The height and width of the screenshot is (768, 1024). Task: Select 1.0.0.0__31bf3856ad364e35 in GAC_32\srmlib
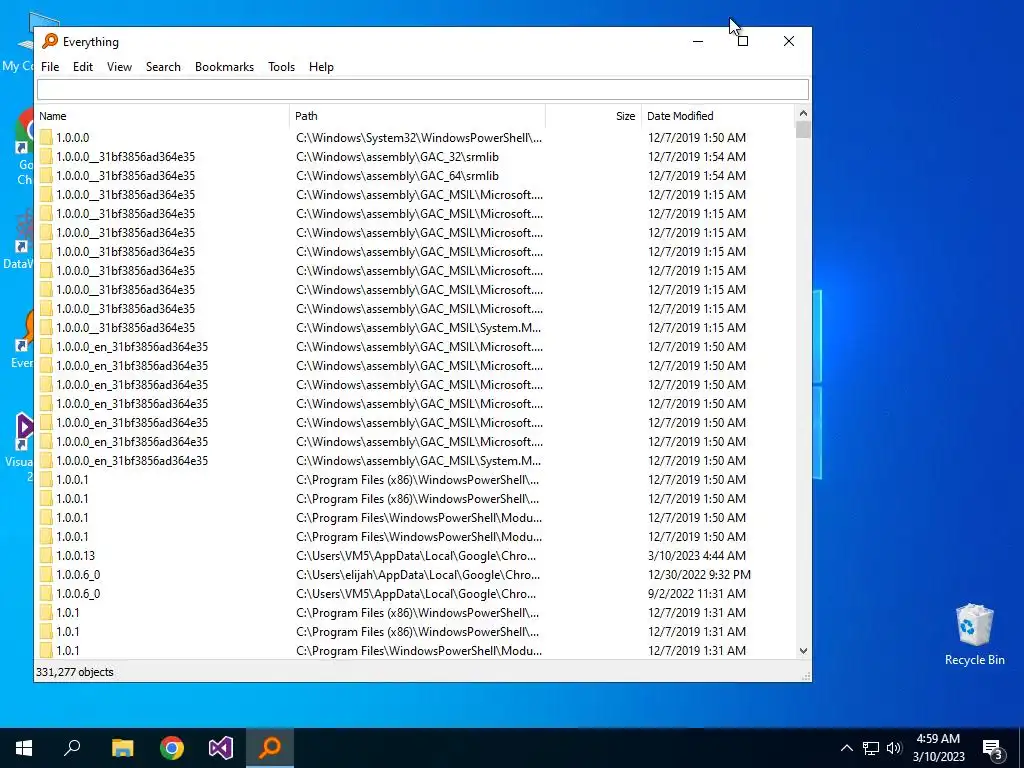click(125, 157)
